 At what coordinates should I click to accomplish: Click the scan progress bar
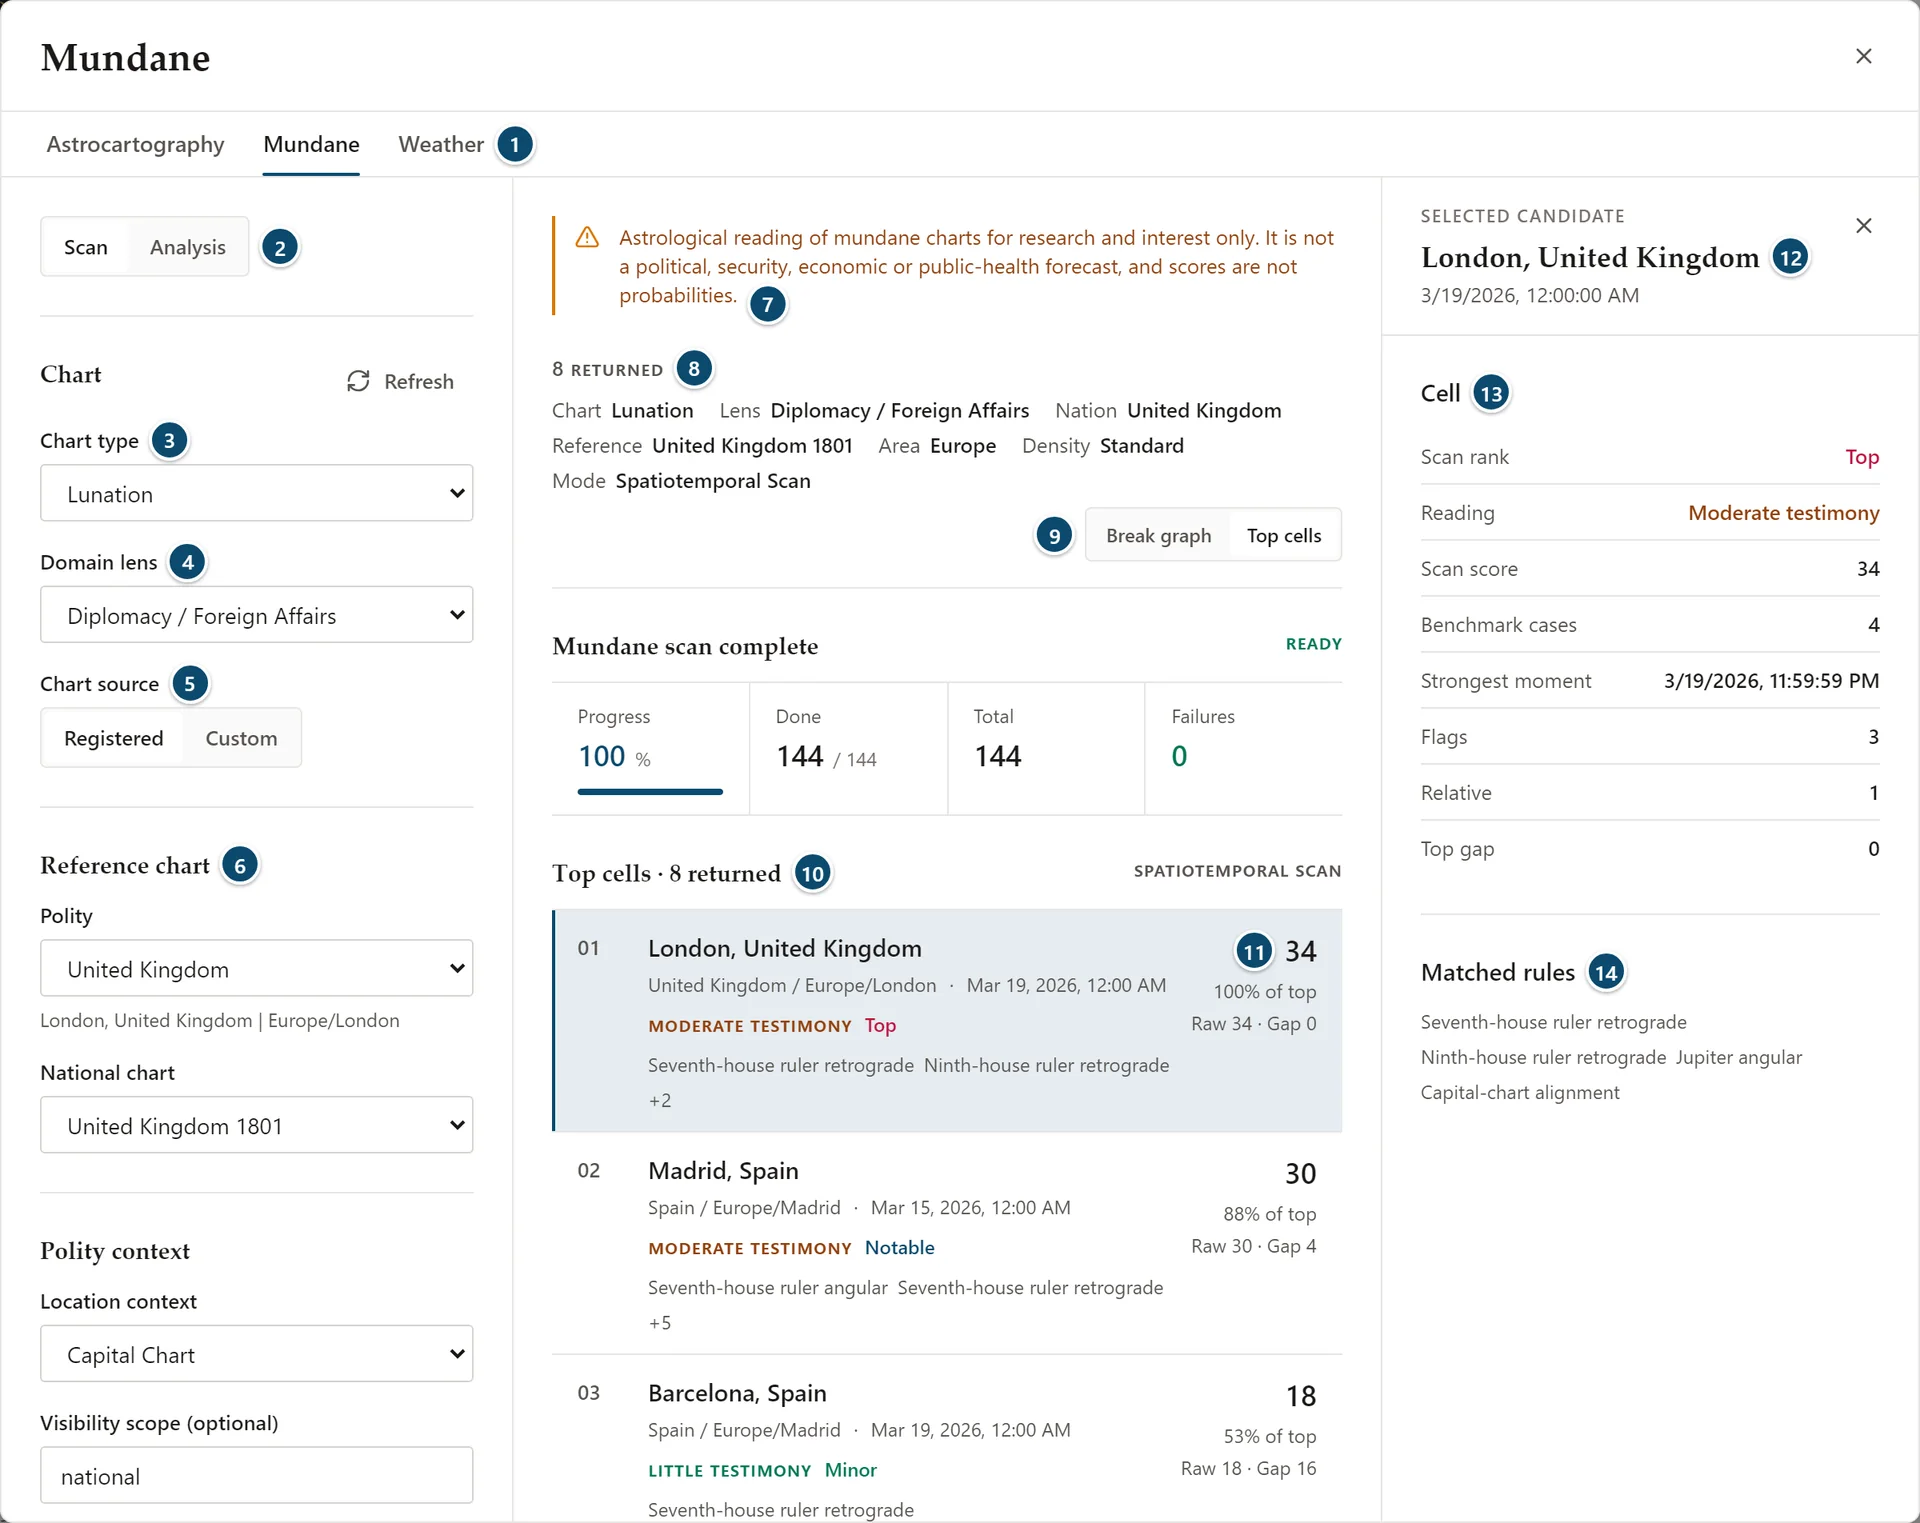coord(650,792)
